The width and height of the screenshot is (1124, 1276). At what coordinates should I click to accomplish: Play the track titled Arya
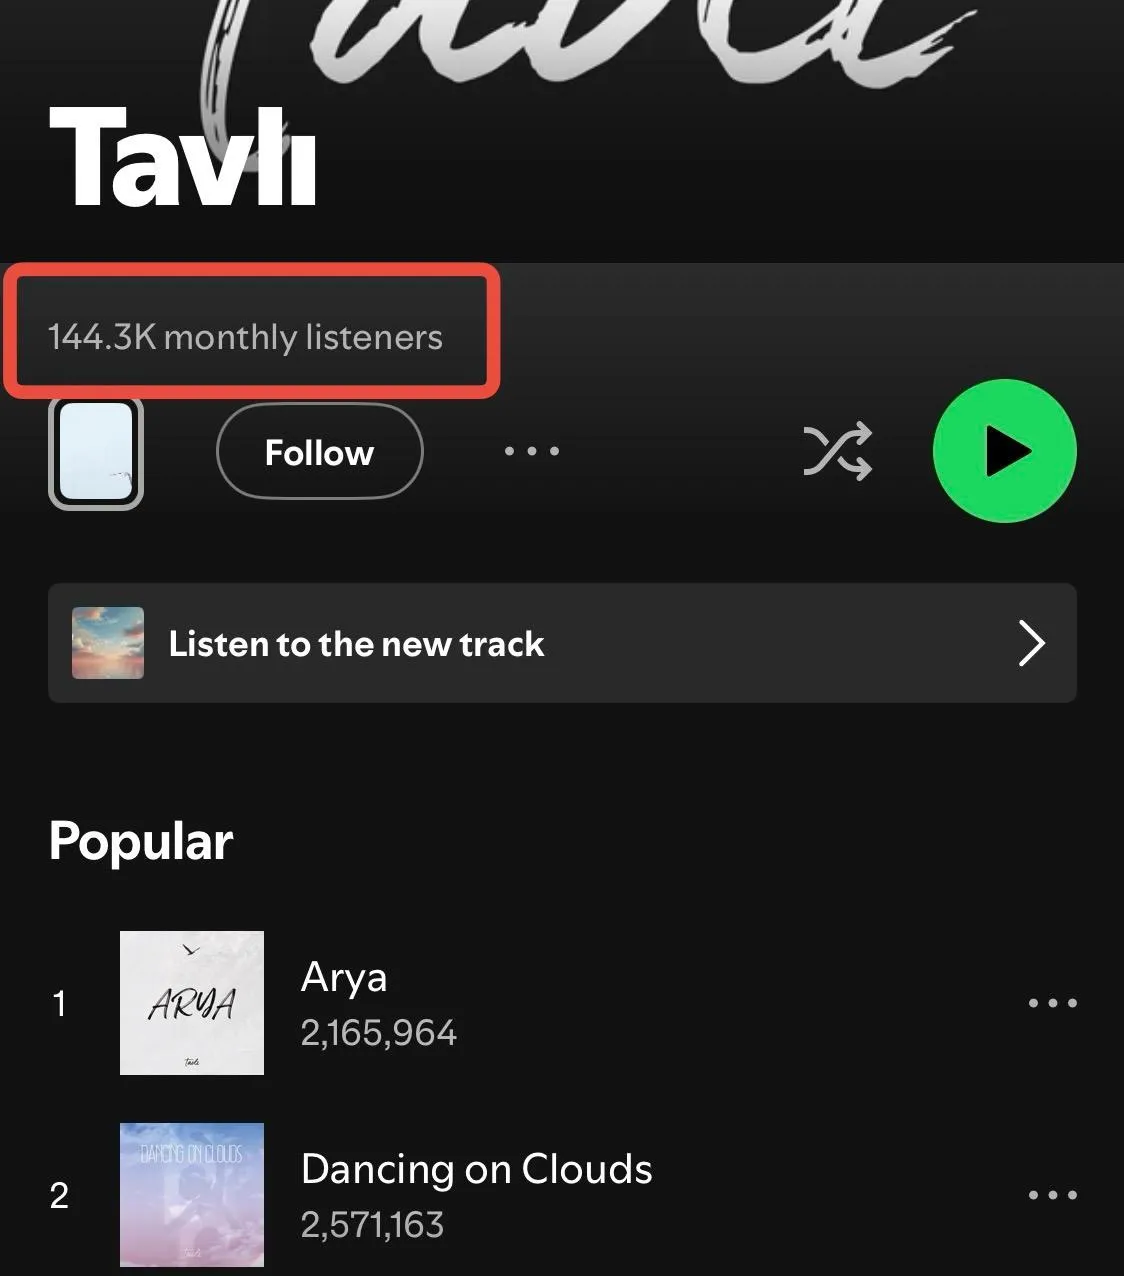pyautogui.click(x=344, y=977)
